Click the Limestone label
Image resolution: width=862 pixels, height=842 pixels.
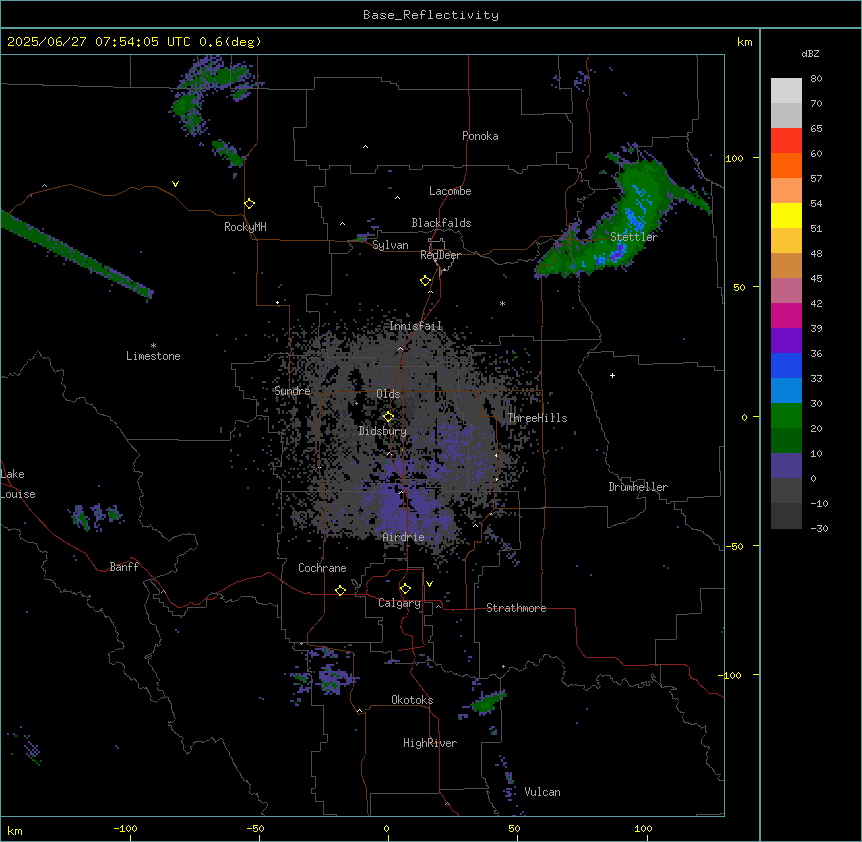[153, 356]
